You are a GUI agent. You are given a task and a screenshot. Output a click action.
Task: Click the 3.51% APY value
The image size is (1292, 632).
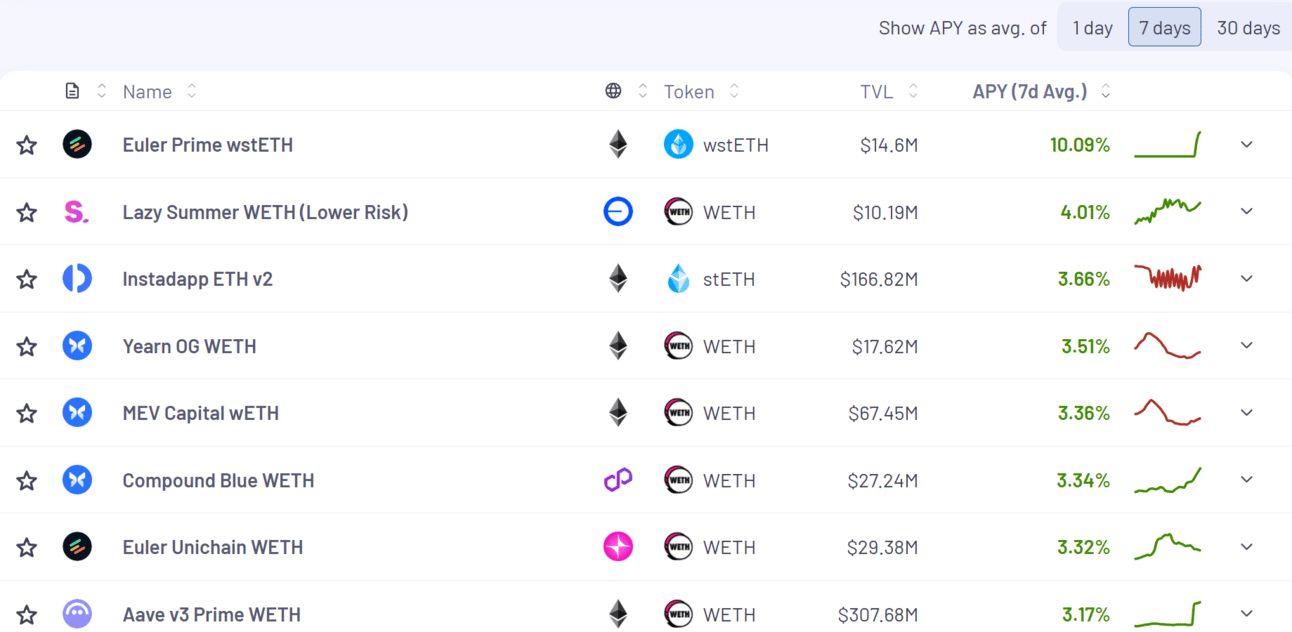1086,346
